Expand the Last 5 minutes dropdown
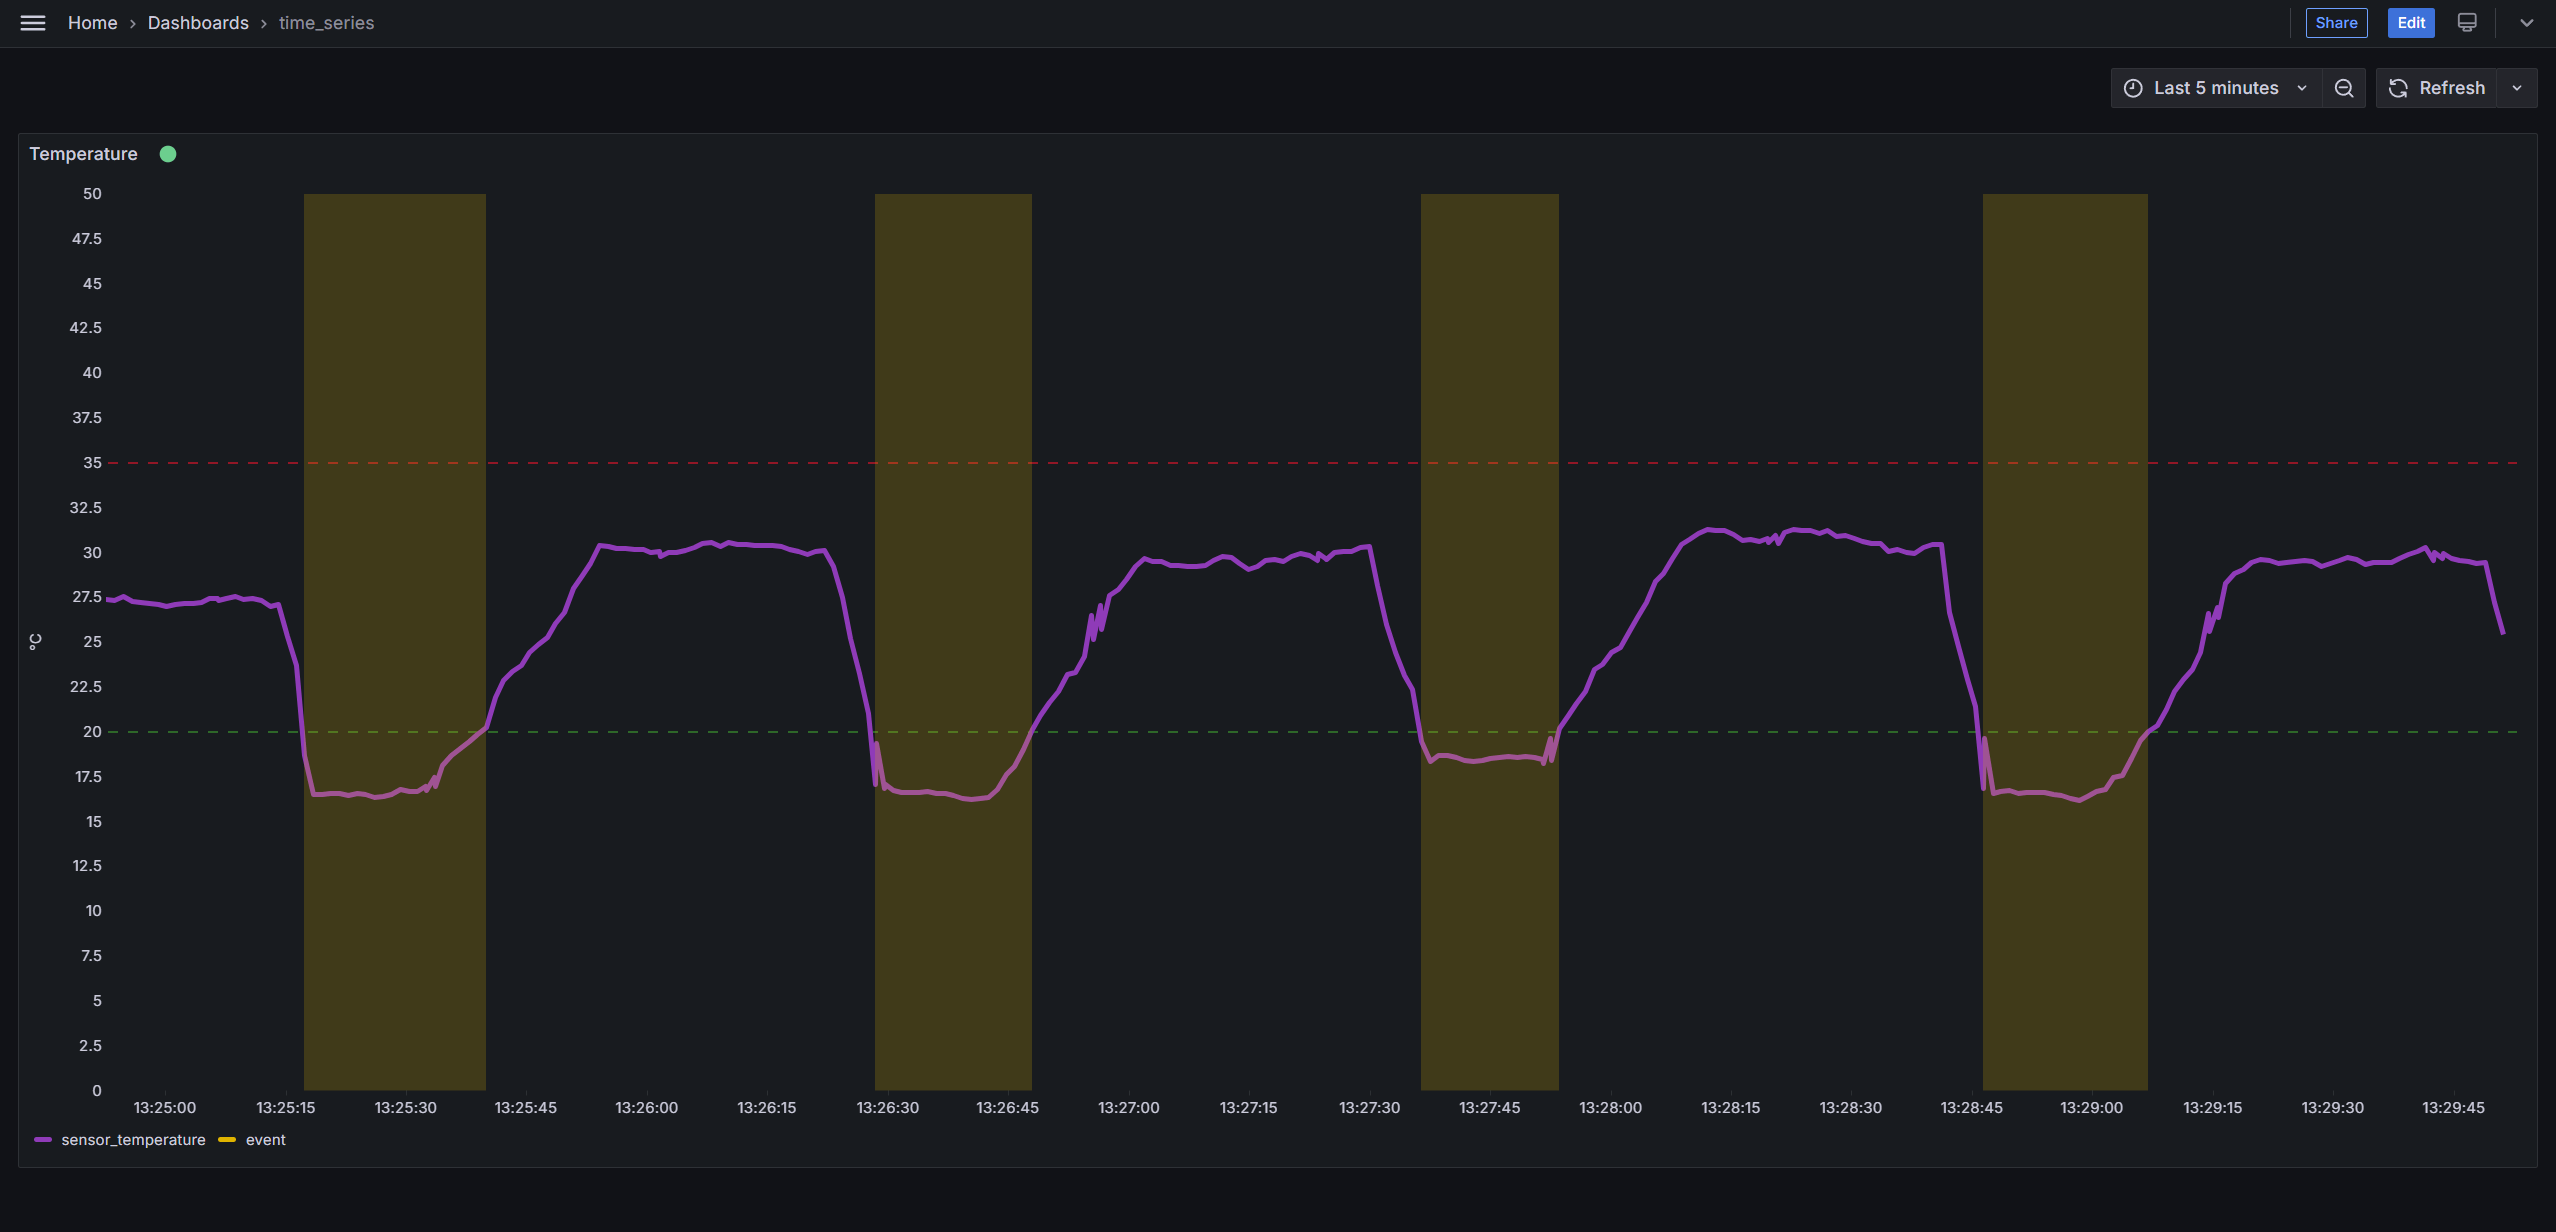 pos(2215,88)
